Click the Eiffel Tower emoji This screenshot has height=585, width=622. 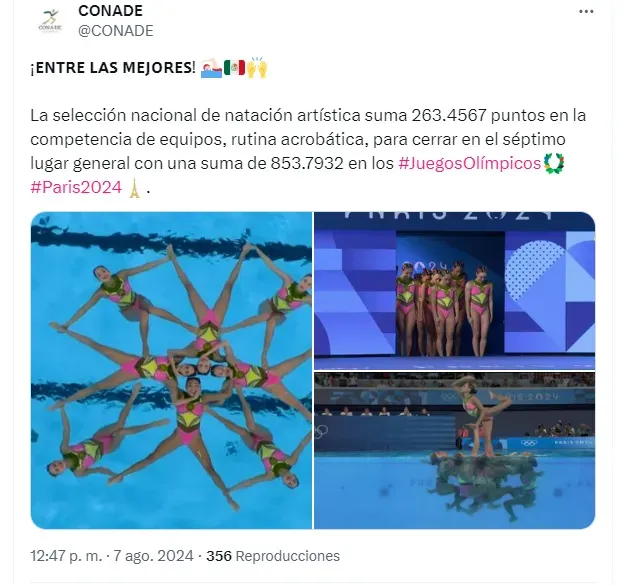coord(134,188)
